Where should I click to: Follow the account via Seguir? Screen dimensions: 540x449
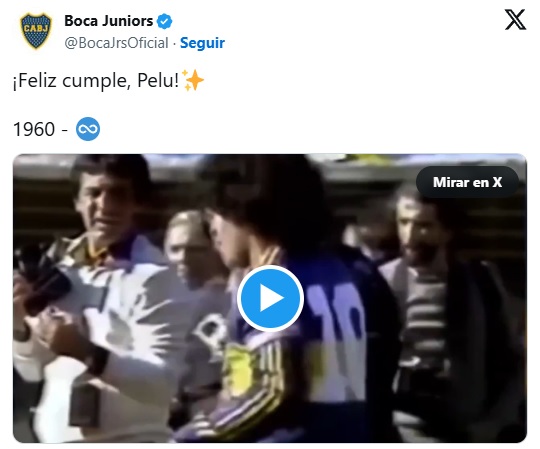point(202,43)
